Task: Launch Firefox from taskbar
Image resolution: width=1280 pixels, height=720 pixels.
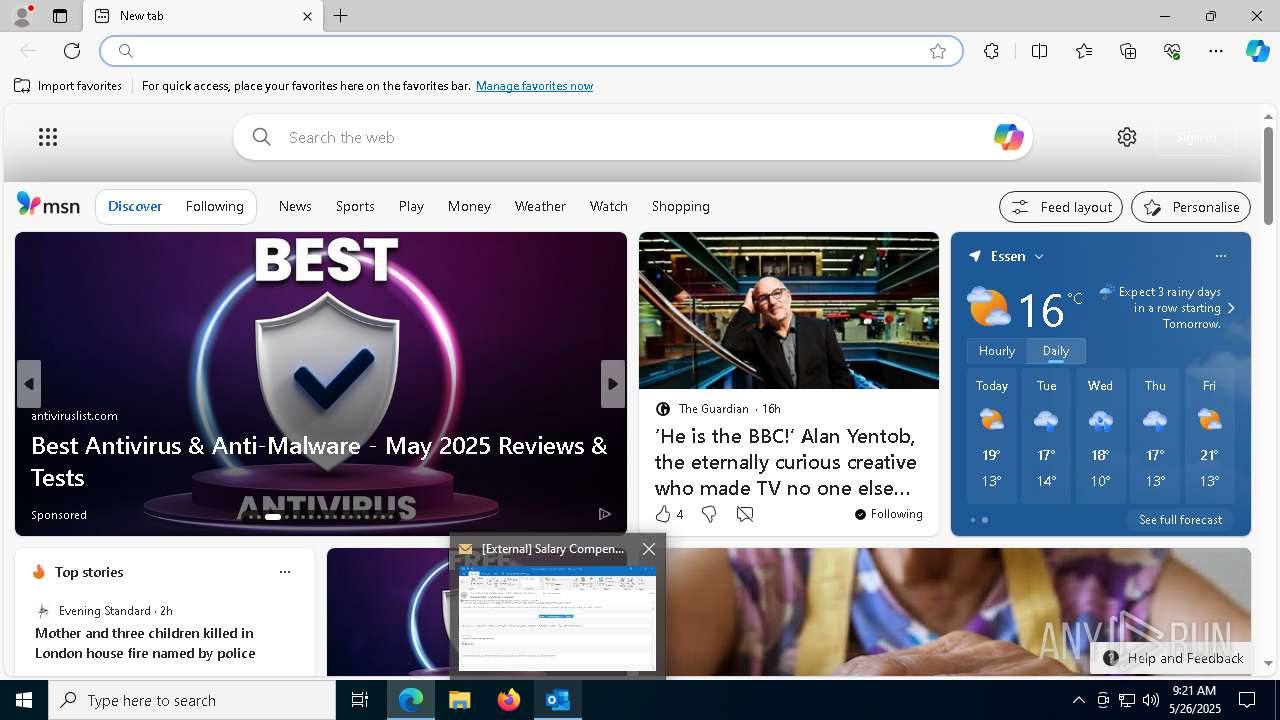Action: click(509, 700)
